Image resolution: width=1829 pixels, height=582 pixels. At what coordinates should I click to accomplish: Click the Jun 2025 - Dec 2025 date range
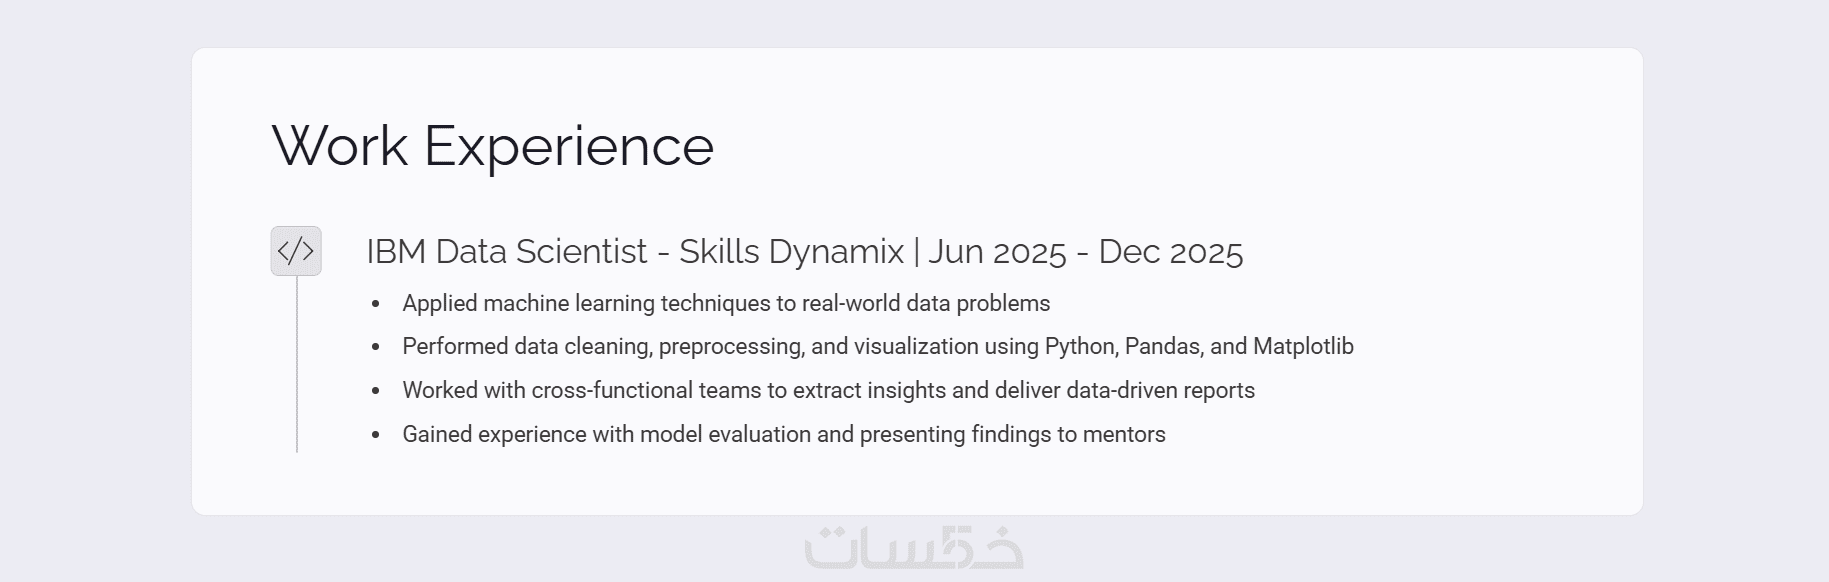click(x=1085, y=252)
